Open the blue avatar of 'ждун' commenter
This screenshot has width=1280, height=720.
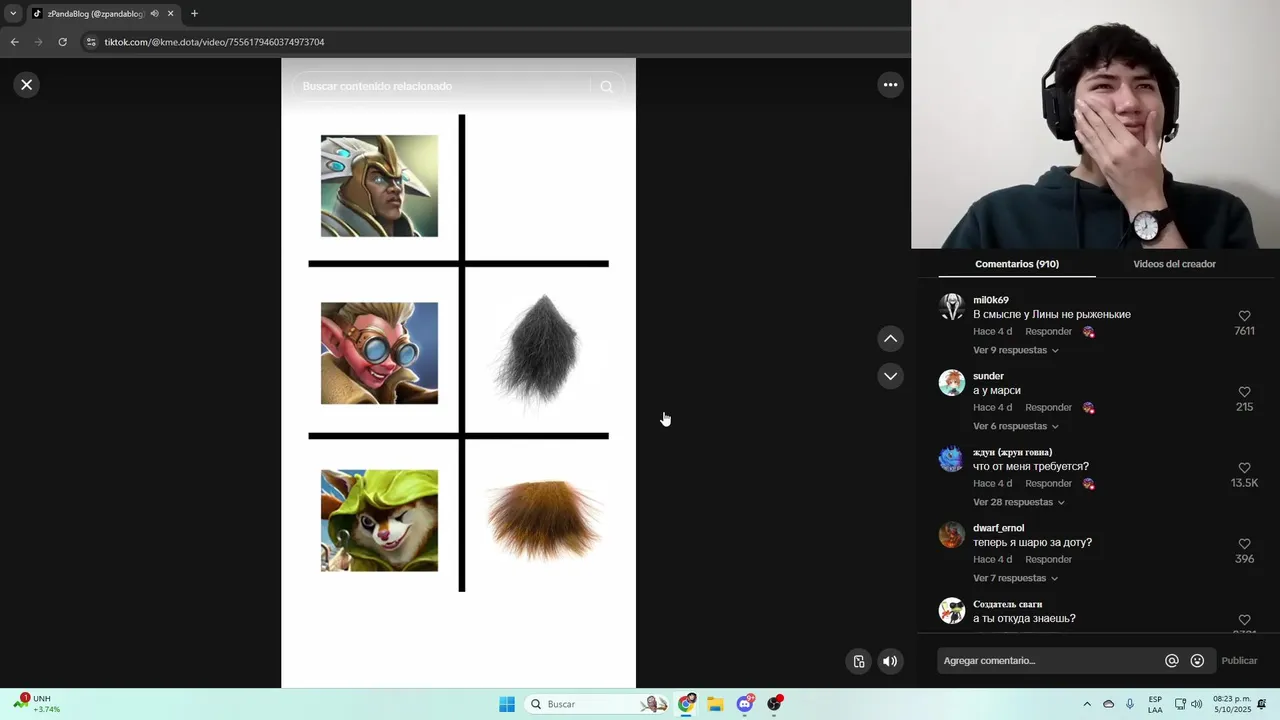[x=951, y=459]
